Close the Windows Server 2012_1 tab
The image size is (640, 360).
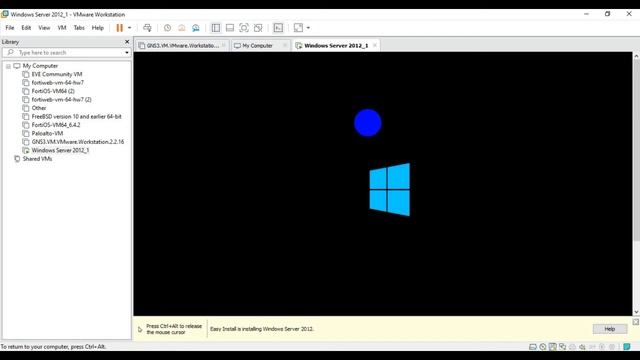tap(375, 45)
